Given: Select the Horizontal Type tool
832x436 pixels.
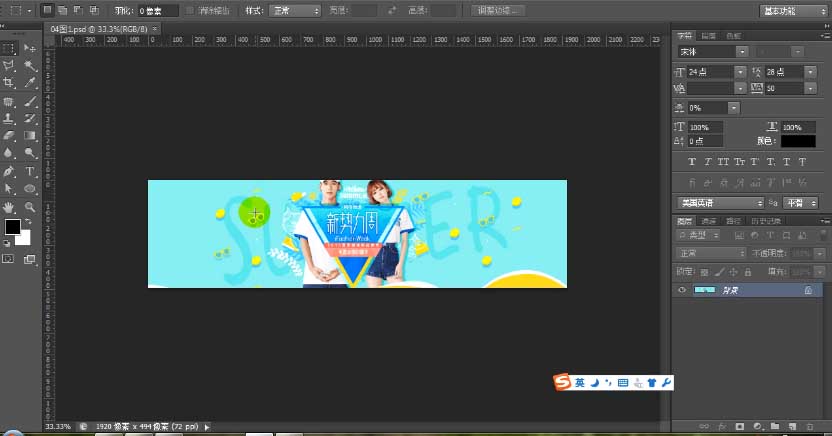Looking at the screenshot, I should coord(30,172).
